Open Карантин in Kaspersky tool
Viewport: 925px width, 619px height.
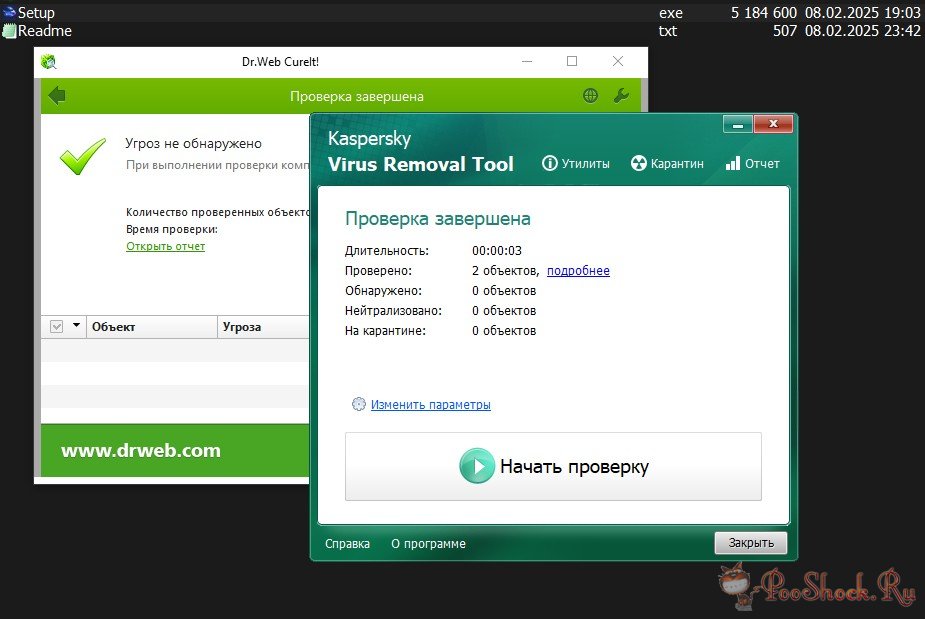click(667, 163)
